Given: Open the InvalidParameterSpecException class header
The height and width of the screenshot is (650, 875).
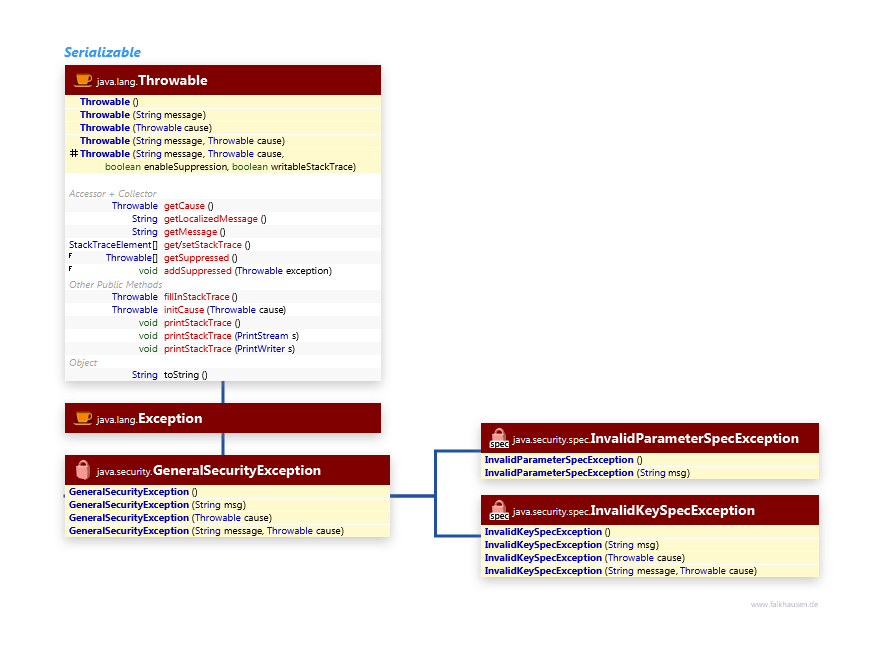Looking at the screenshot, I should (650, 439).
